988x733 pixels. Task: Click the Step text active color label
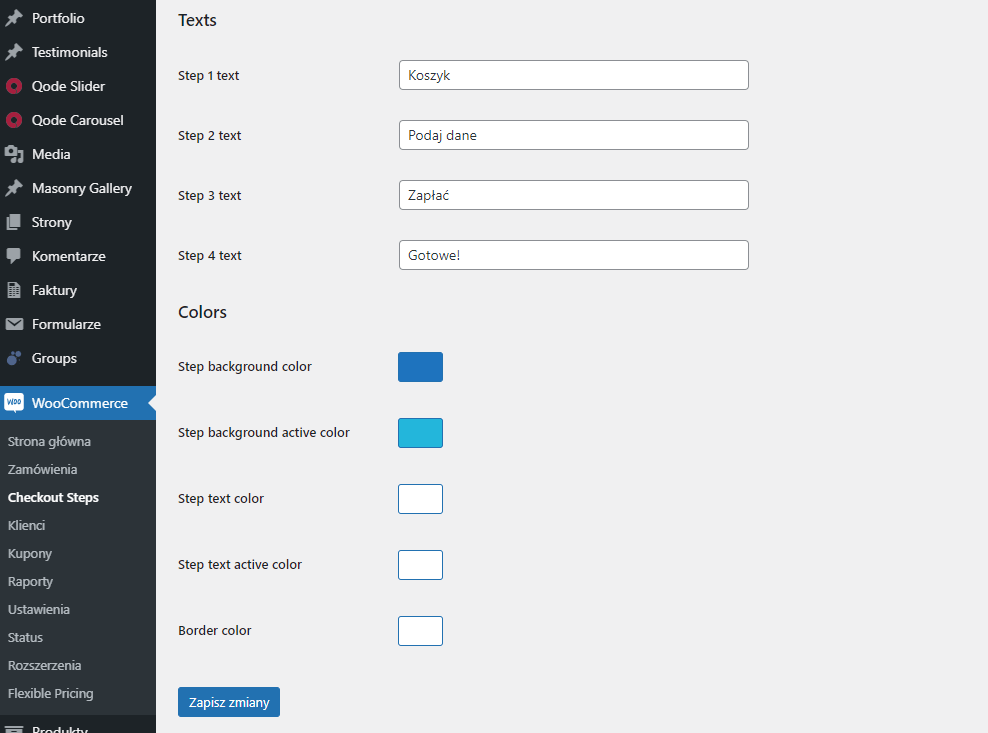point(240,564)
